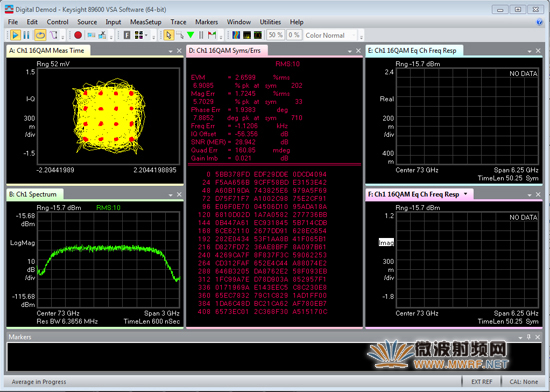Click the blue Help question mark icon
Viewport: 550px width, 392px height.
(539, 22)
